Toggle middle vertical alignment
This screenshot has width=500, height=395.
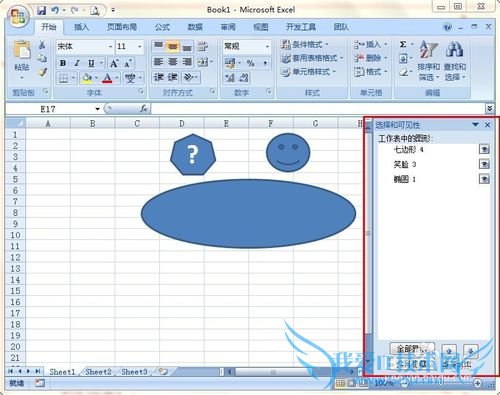(x=172, y=46)
